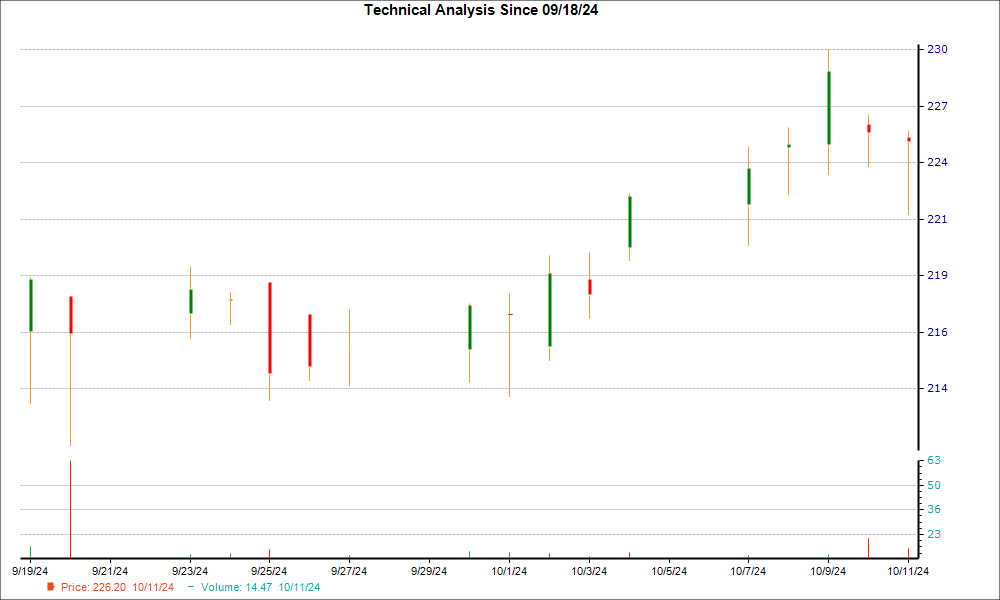Select the 230 price axis label
This screenshot has height=600, width=1000.
[x=937, y=49]
